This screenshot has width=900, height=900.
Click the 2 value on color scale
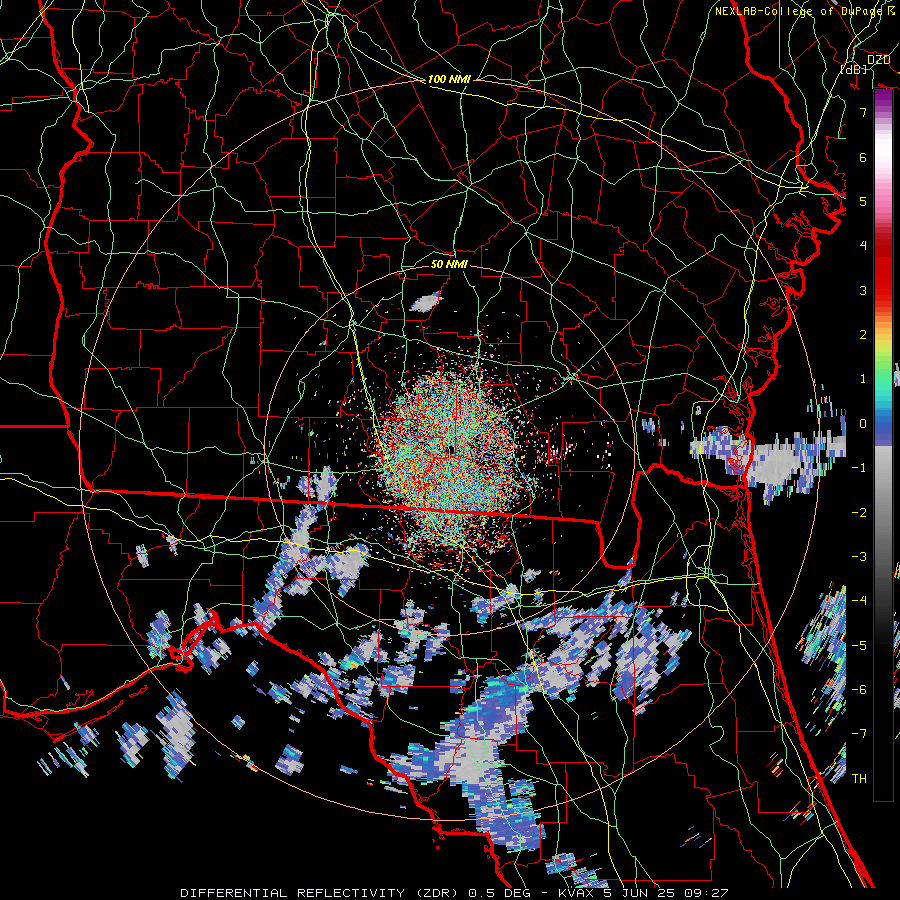pos(863,335)
